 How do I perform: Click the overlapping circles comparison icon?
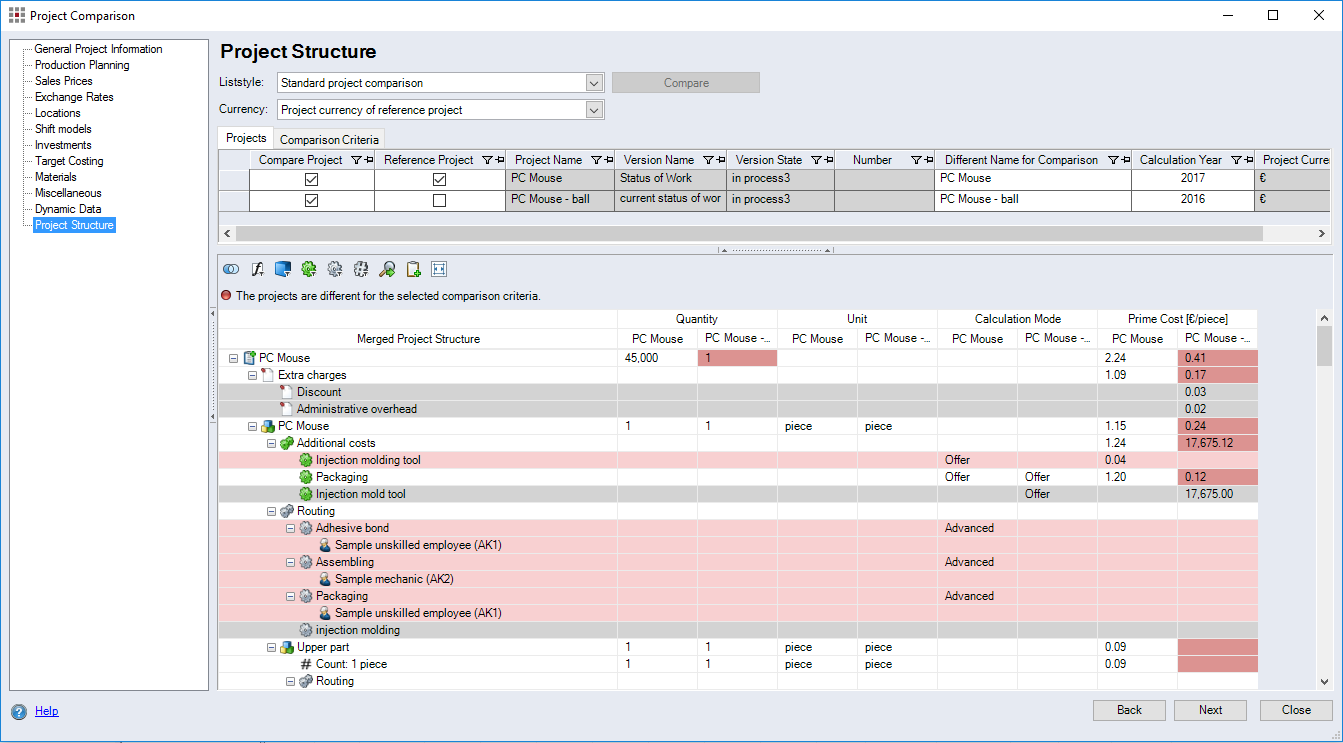(231, 269)
